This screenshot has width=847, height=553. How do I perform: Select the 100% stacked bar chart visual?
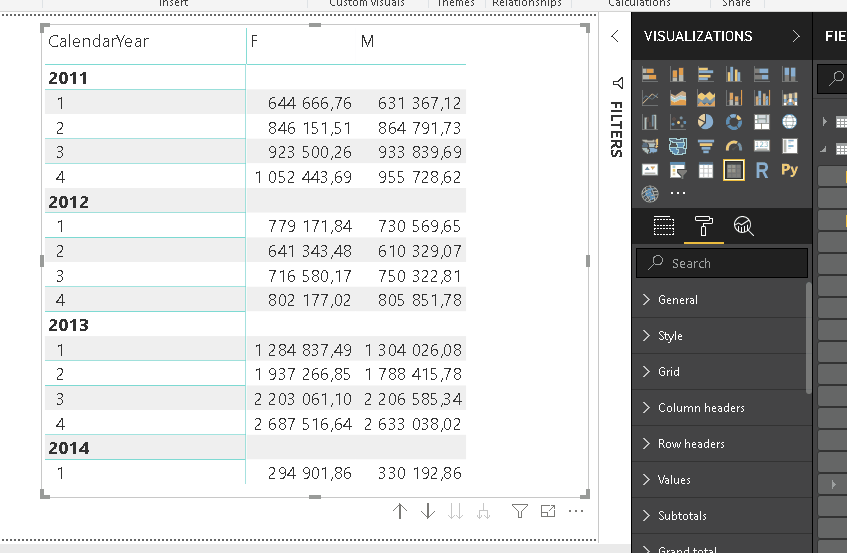762,74
